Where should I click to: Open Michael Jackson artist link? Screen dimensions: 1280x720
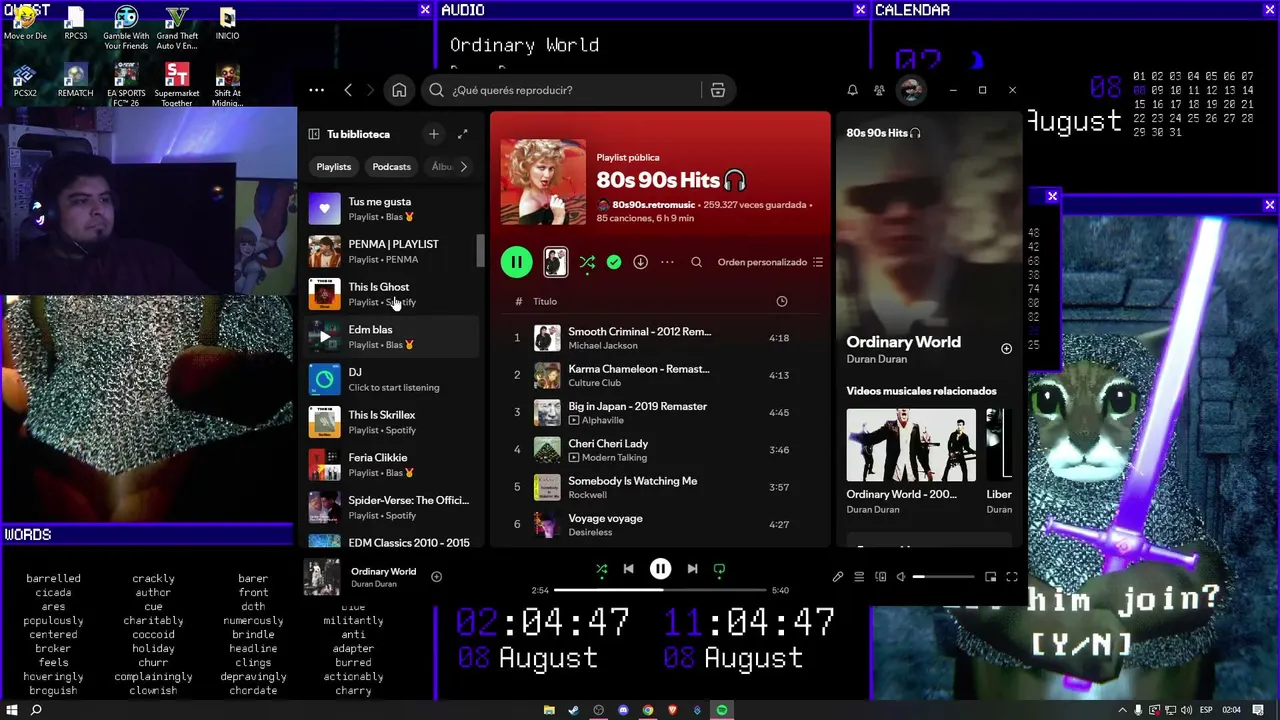pos(603,345)
